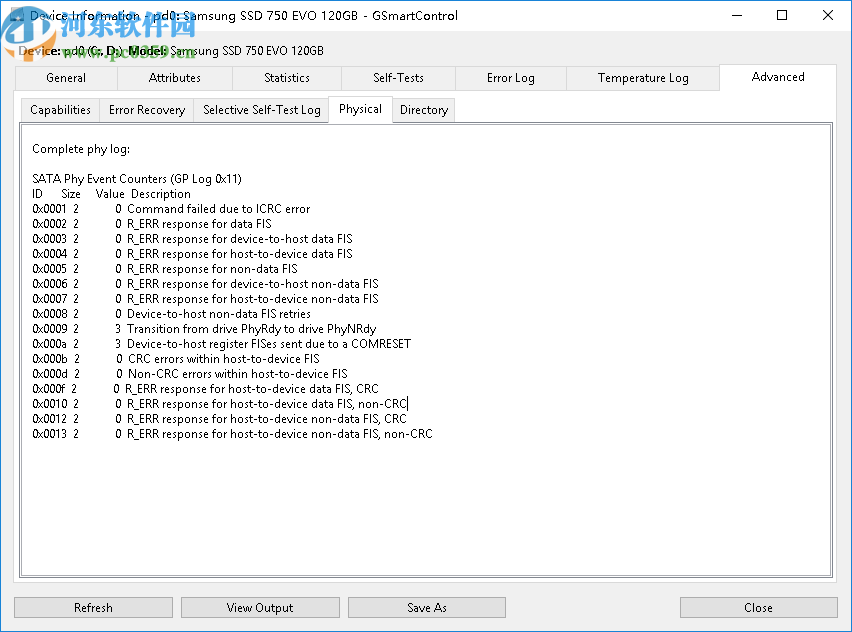Click the View Output button
Image resolution: width=852 pixels, height=632 pixels.
pyautogui.click(x=260, y=608)
